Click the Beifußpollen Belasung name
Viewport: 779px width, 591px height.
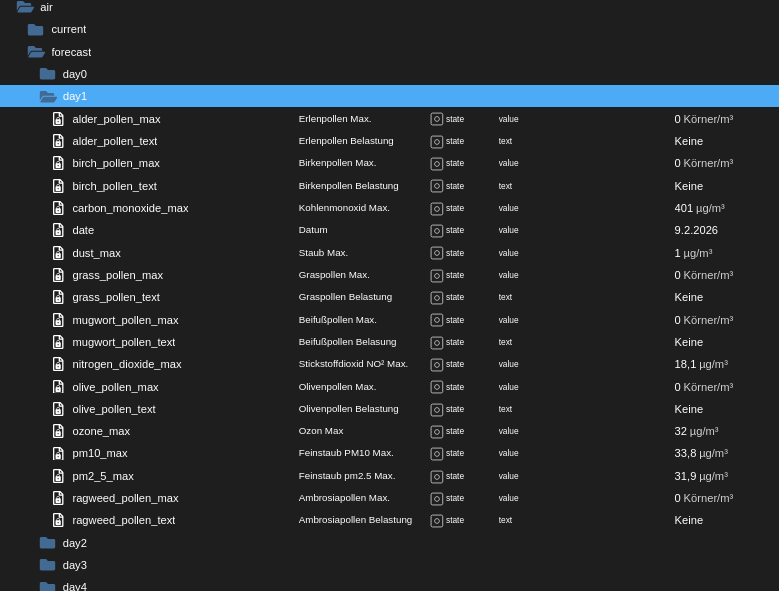click(x=347, y=342)
